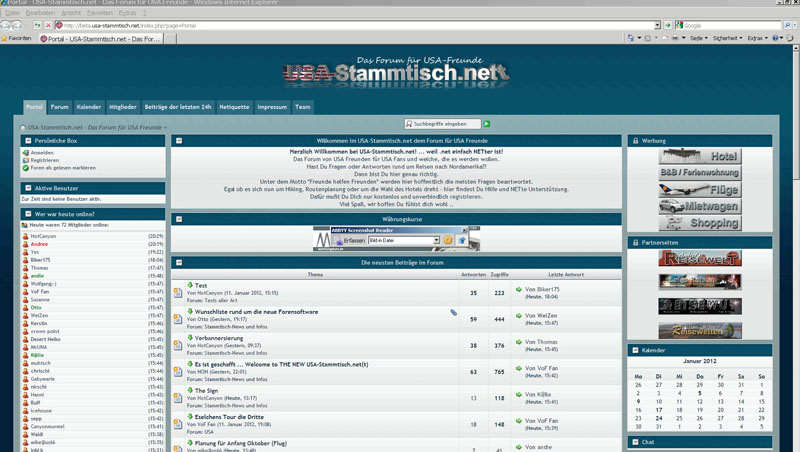
Task: Click the paperclip icon on the Wunschliste thread
Action: click(453, 312)
